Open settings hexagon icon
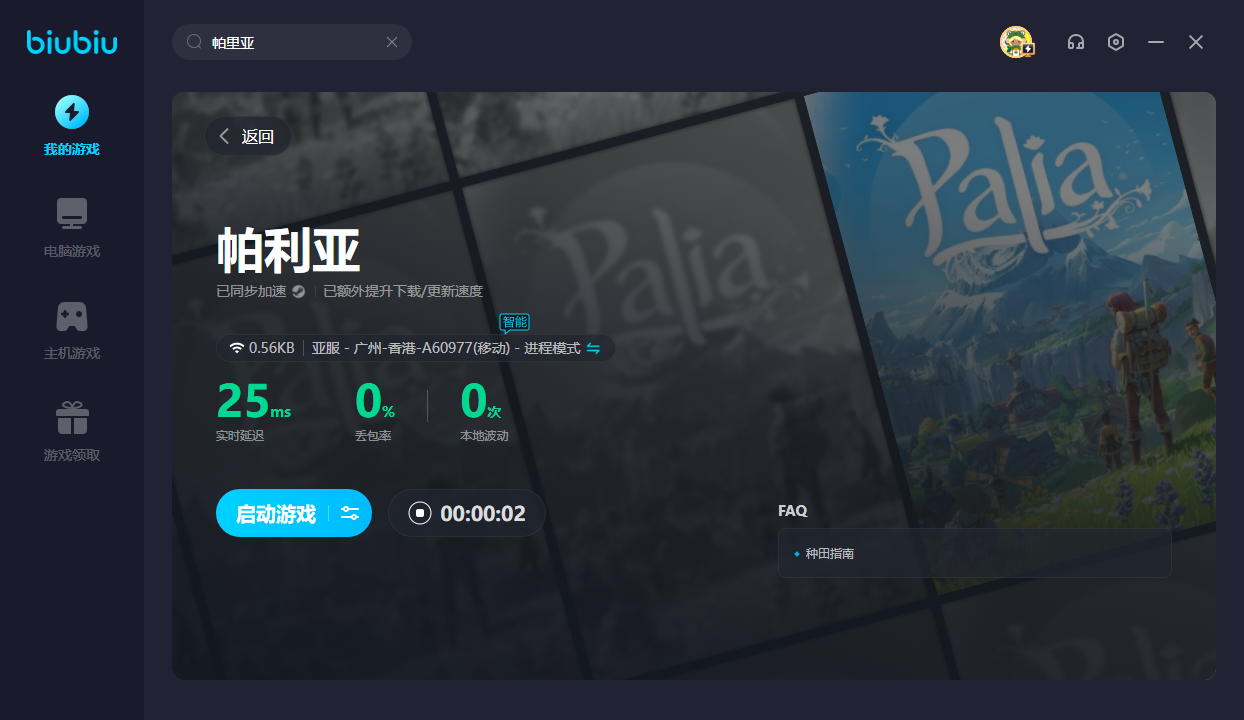 pos(1116,42)
